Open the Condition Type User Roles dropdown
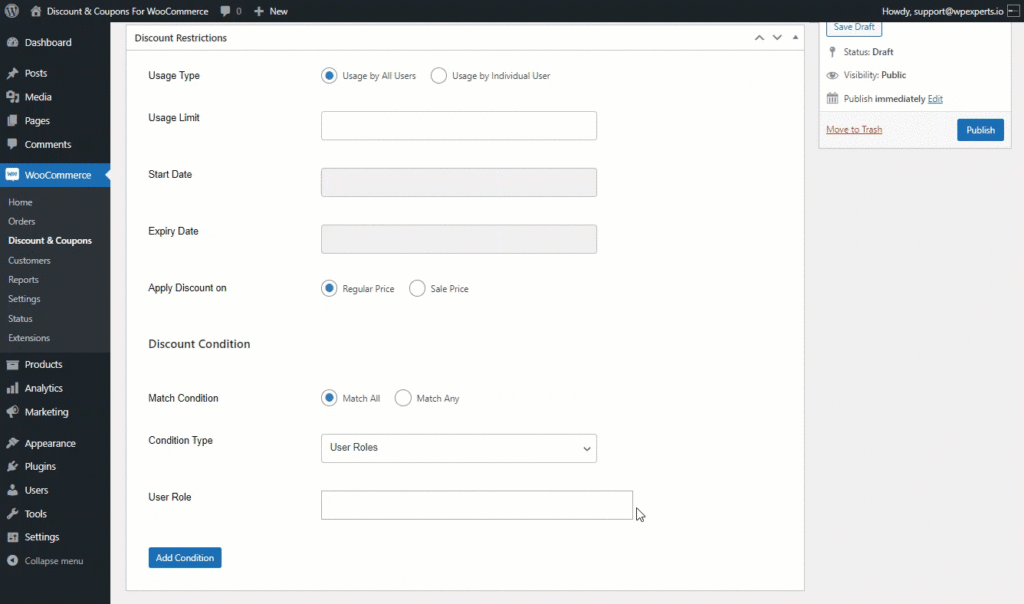Image resolution: width=1024 pixels, height=604 pixels. coord(458,448)
